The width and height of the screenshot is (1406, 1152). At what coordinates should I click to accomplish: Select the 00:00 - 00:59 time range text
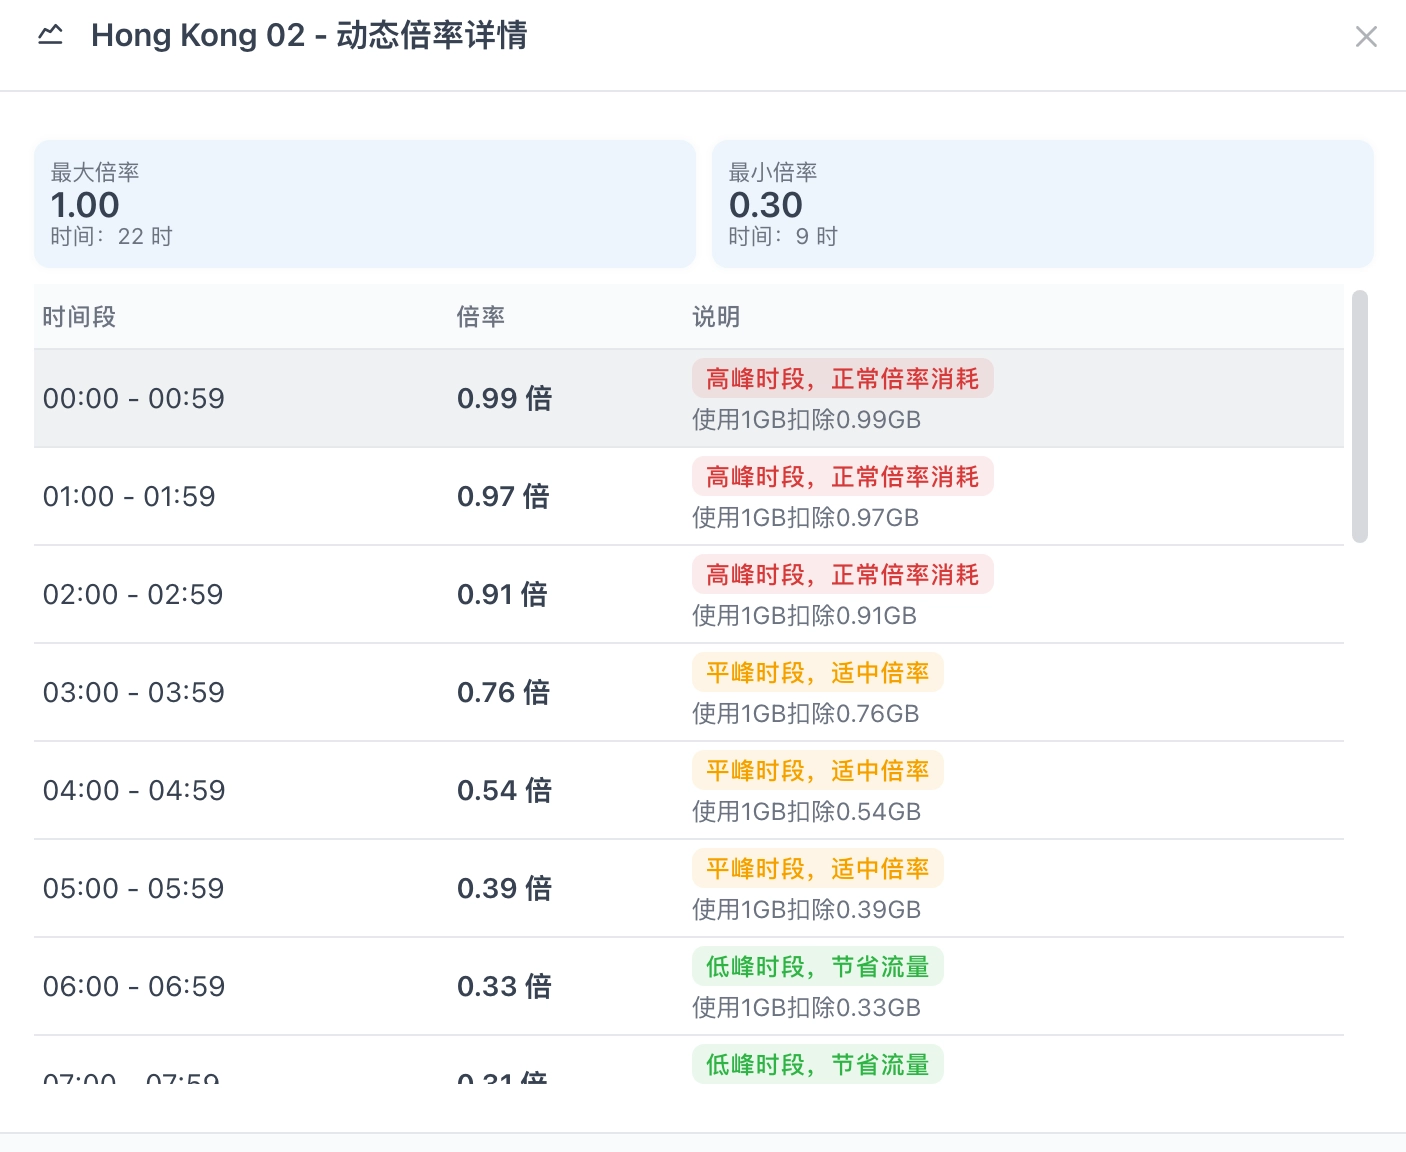coord(134,398)
